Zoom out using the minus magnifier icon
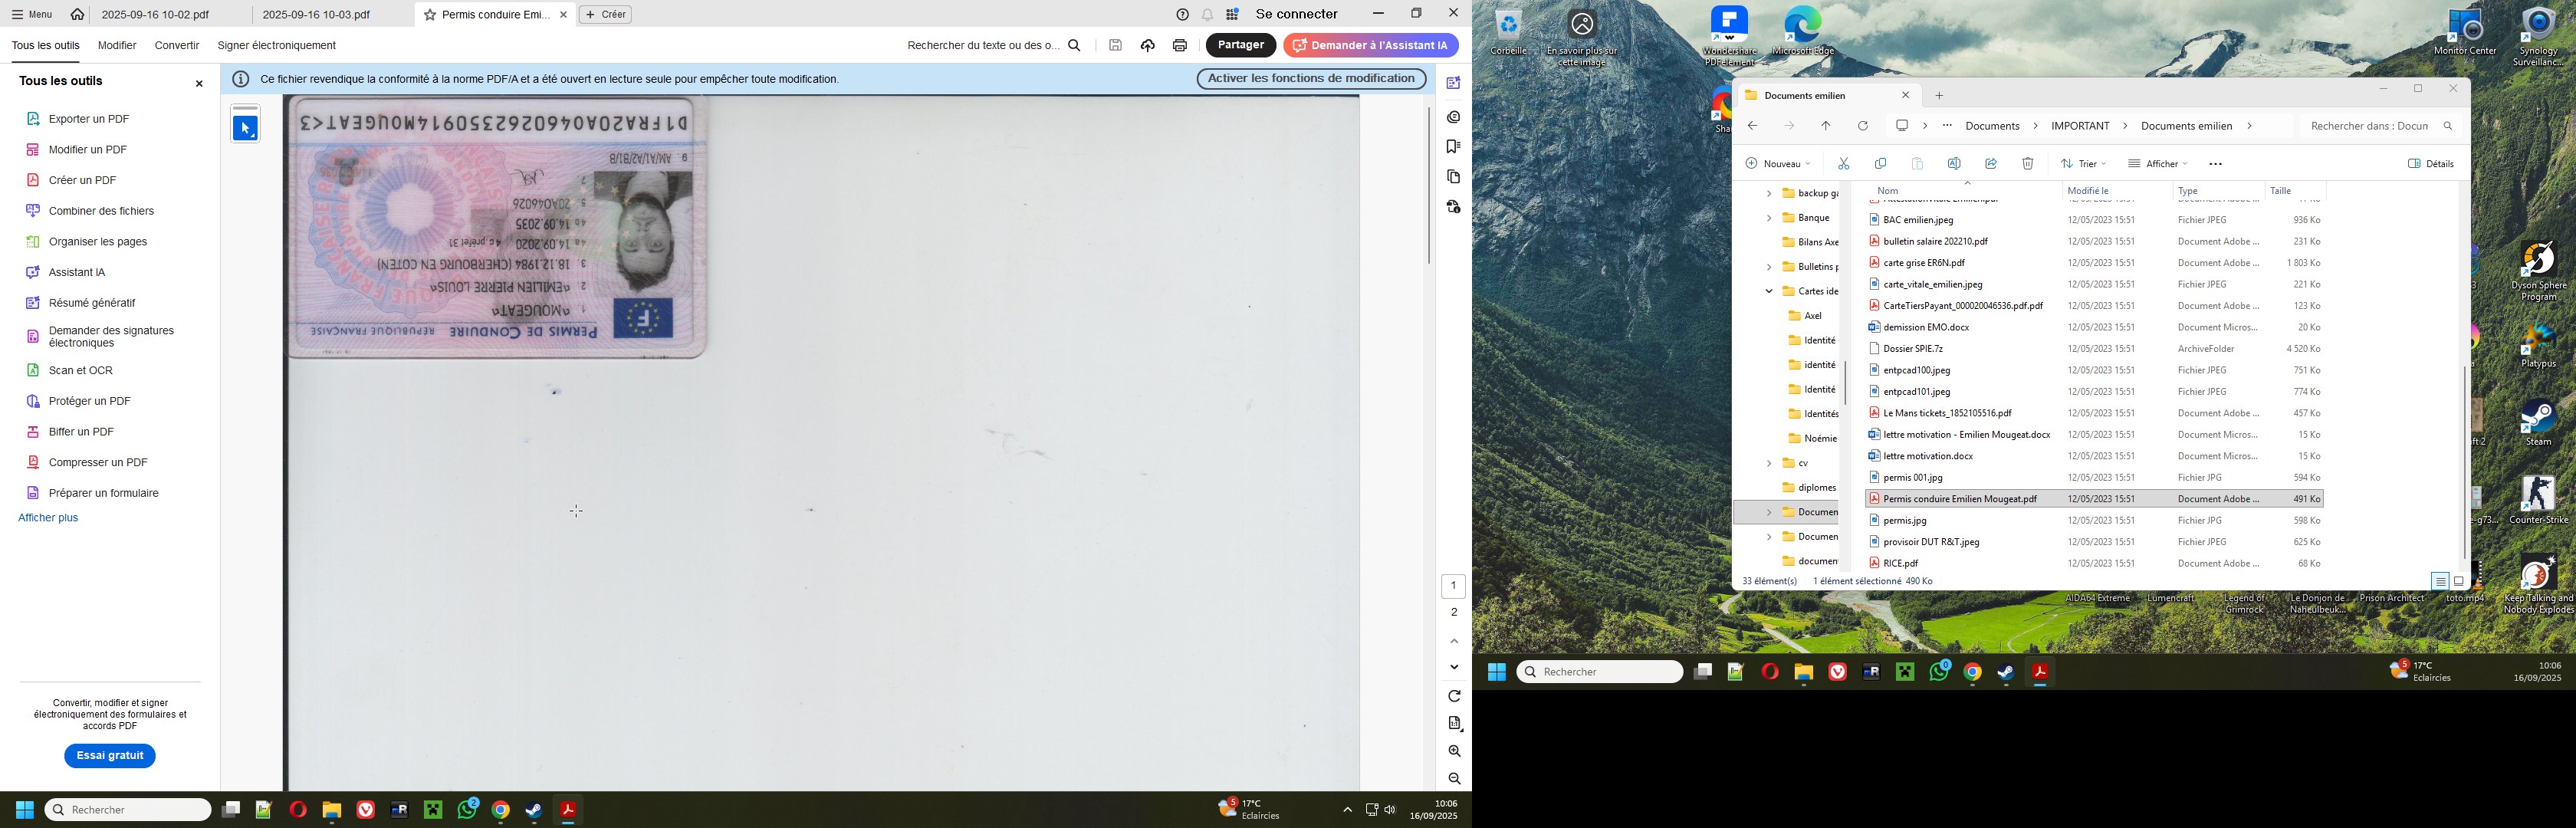The width and height of the screenshot is (2576, 828). pos(1454,779)
